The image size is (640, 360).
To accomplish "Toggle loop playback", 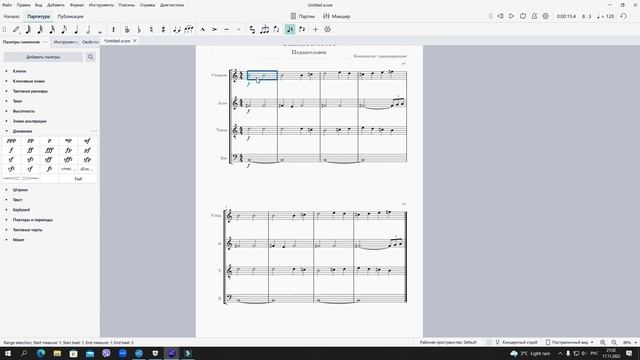I will pos(523,16).
